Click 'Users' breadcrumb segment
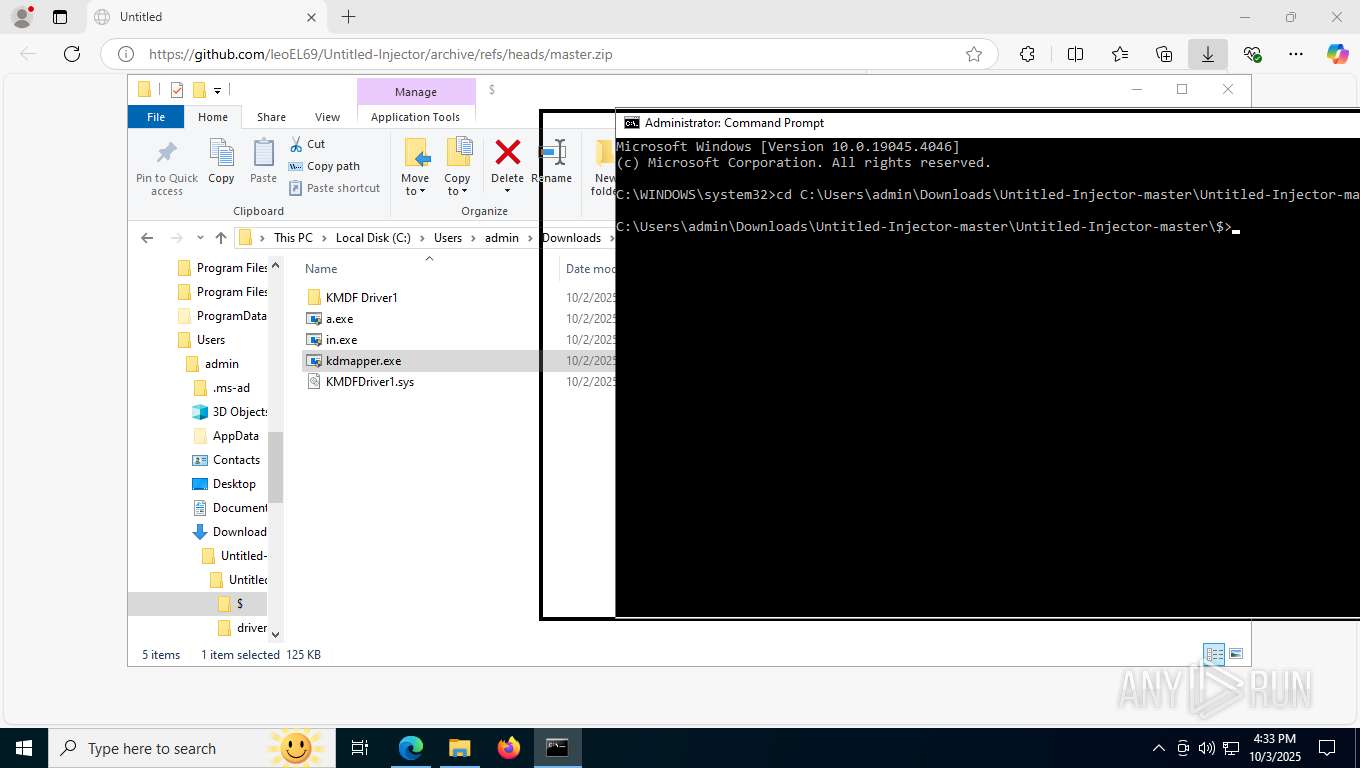1360x768 pixels. [448, 238]
